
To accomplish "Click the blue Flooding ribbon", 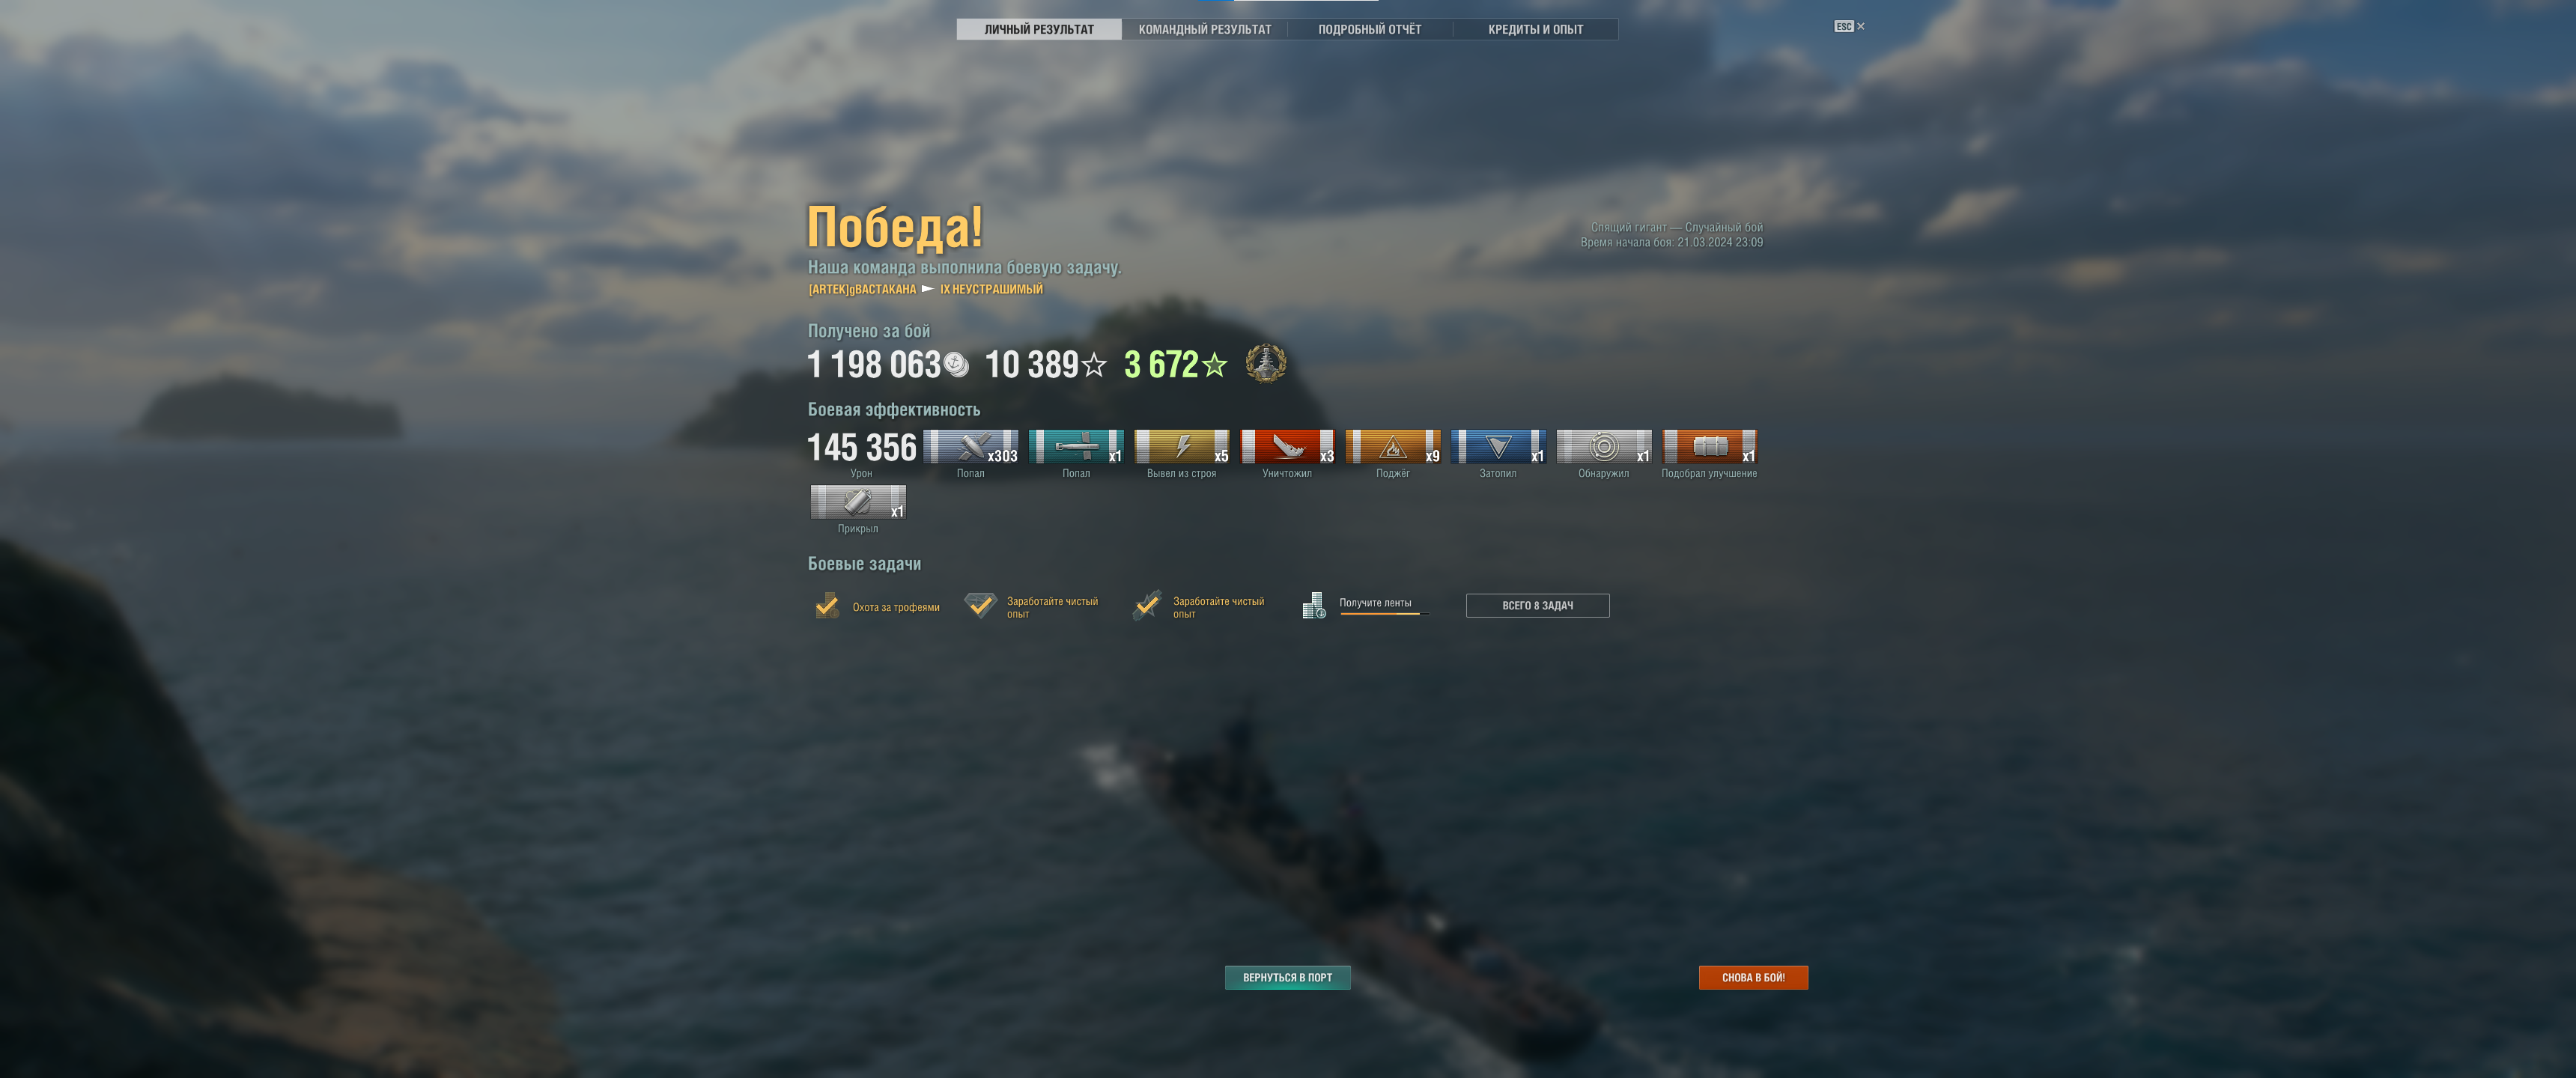I will (x=1498, y=446).
